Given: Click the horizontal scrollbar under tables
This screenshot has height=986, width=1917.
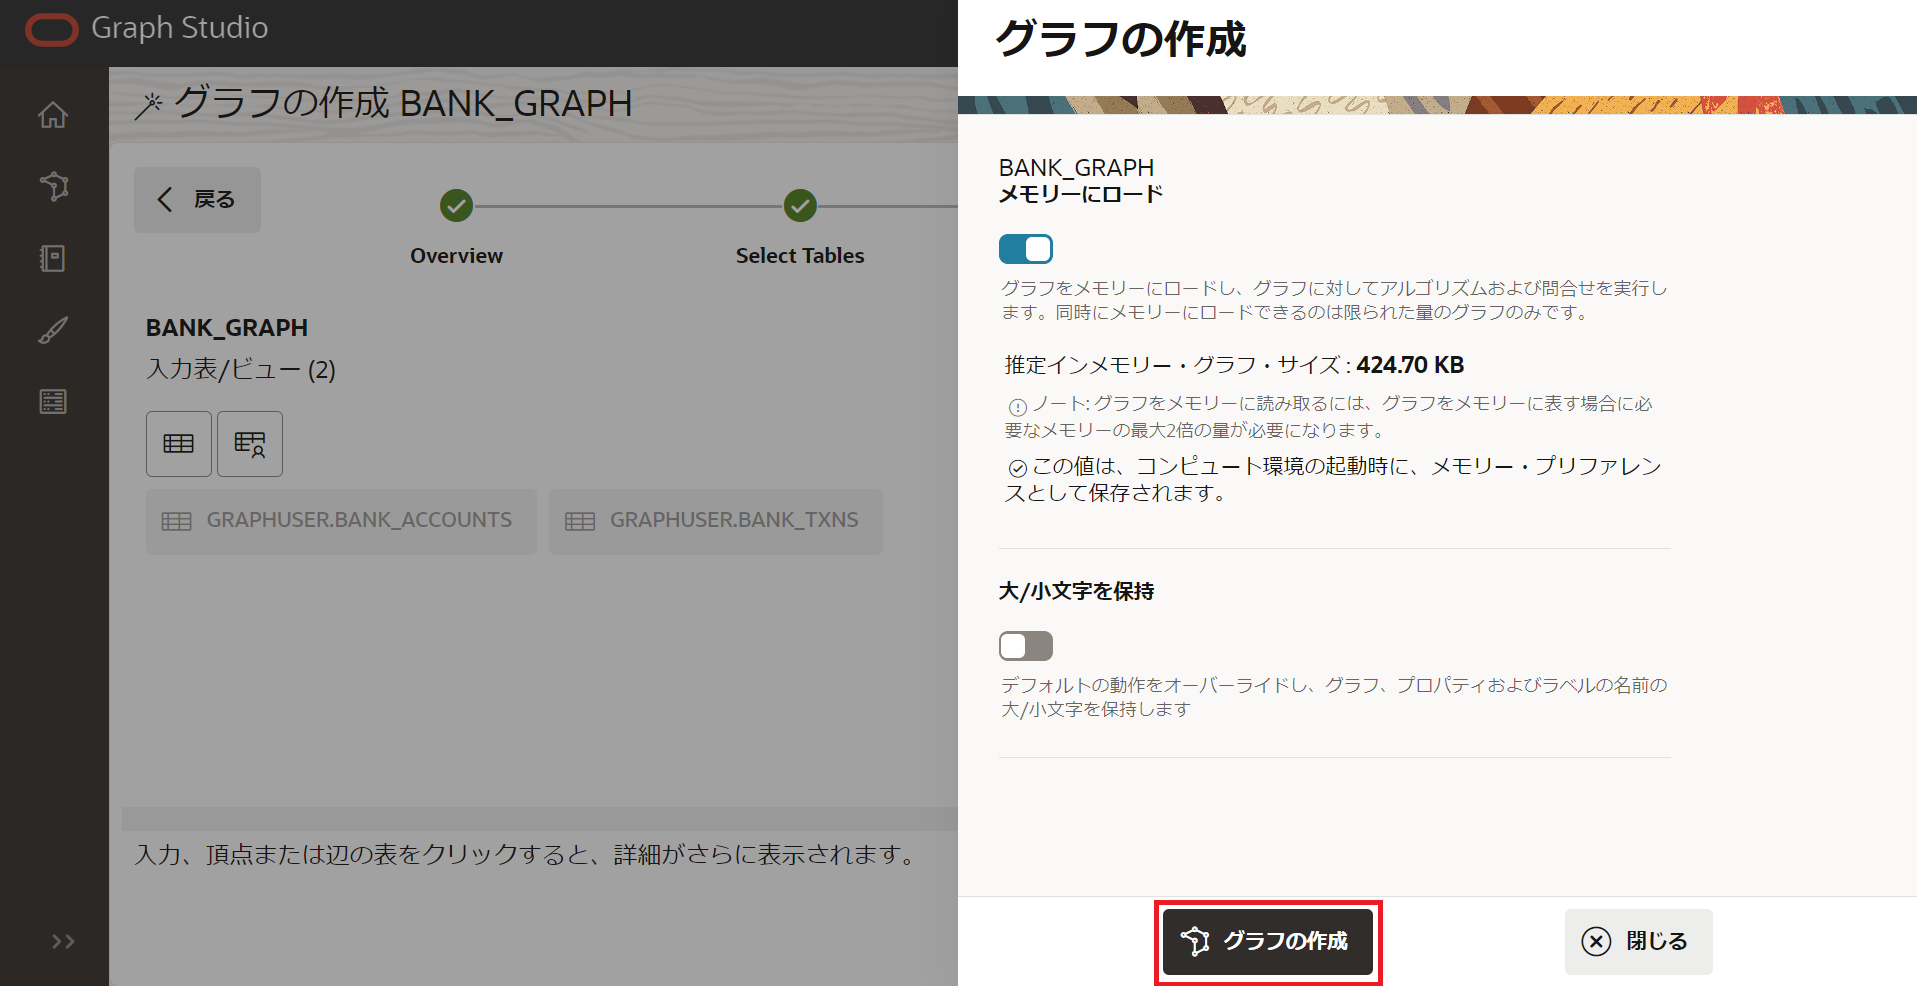Looking at the screenshot, I should (539, 819).
